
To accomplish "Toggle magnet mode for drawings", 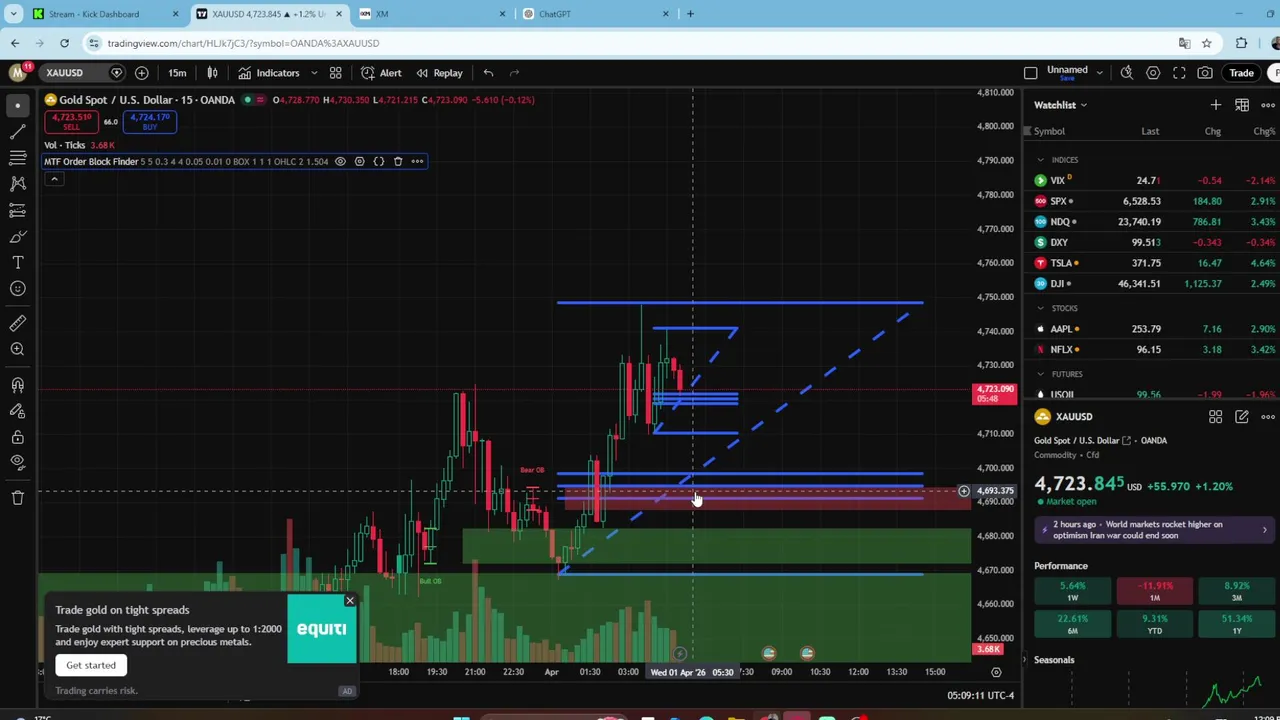I will tap(17, 385).
